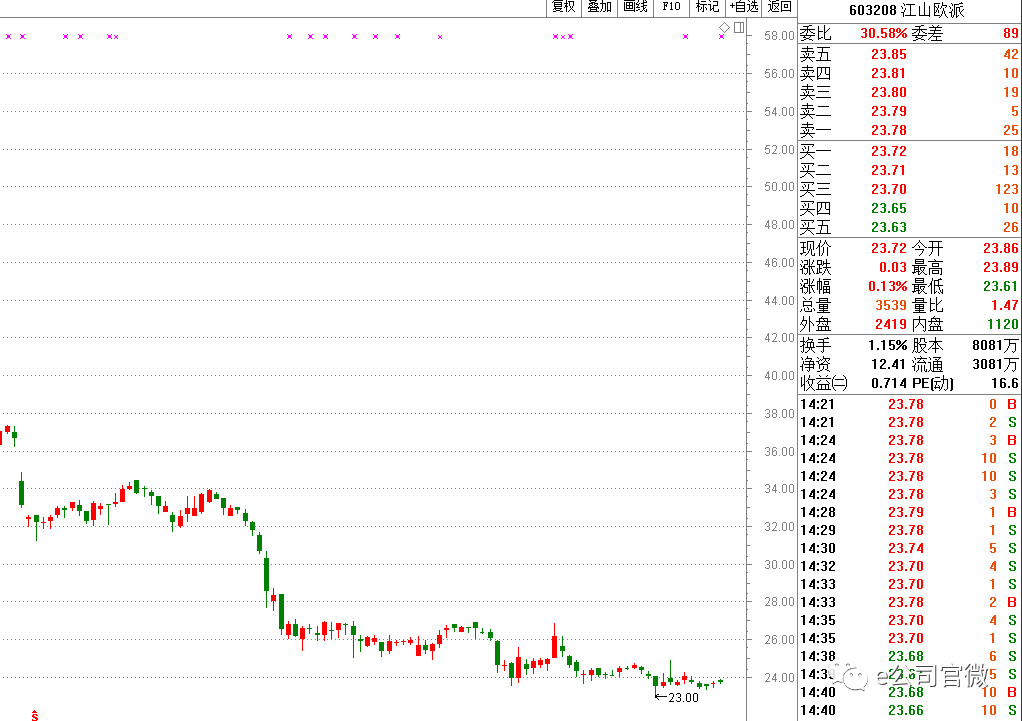Click the 标记 mark button
Image resolution: width=1022 pixels, height=721 pixels.
(707, 7)
